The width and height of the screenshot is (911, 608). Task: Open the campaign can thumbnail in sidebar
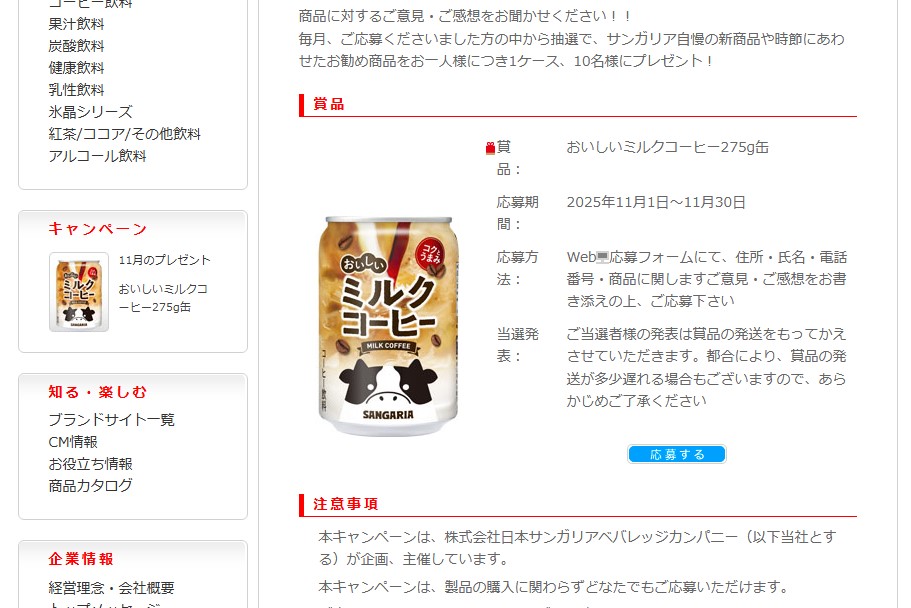coord(79,292)
